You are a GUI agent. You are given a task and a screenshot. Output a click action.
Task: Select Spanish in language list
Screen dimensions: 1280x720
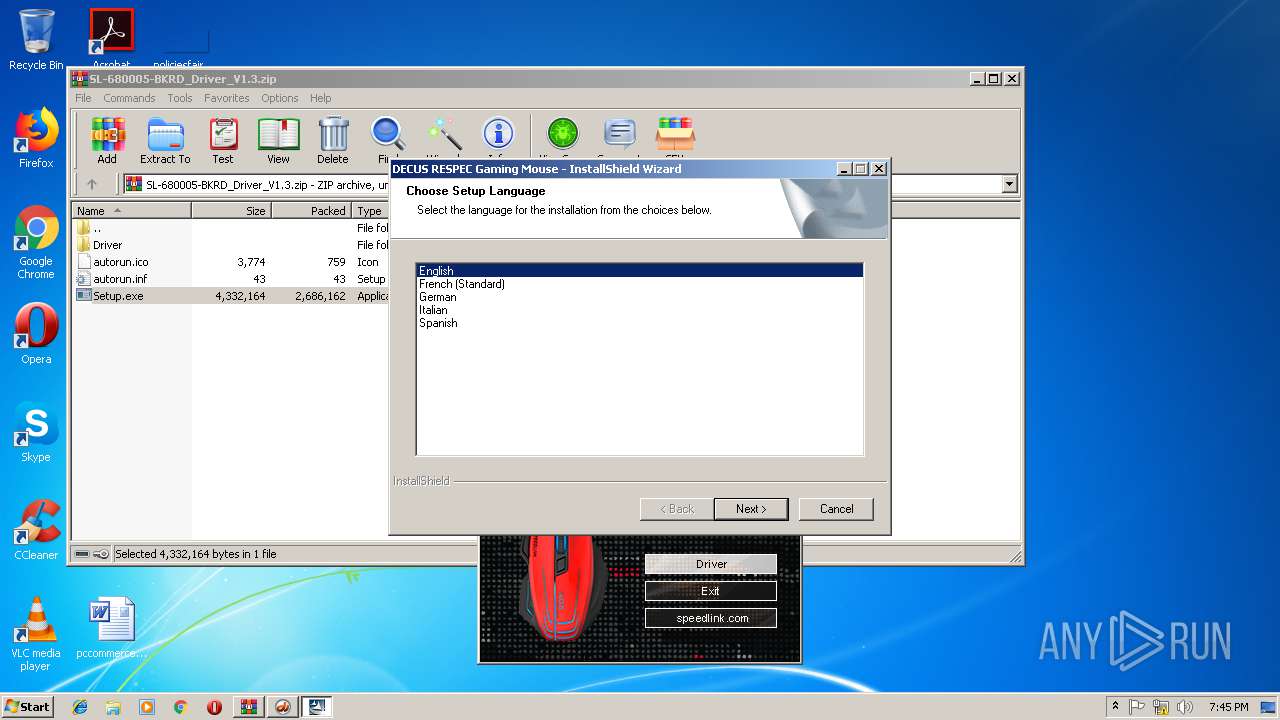point(640,323)
